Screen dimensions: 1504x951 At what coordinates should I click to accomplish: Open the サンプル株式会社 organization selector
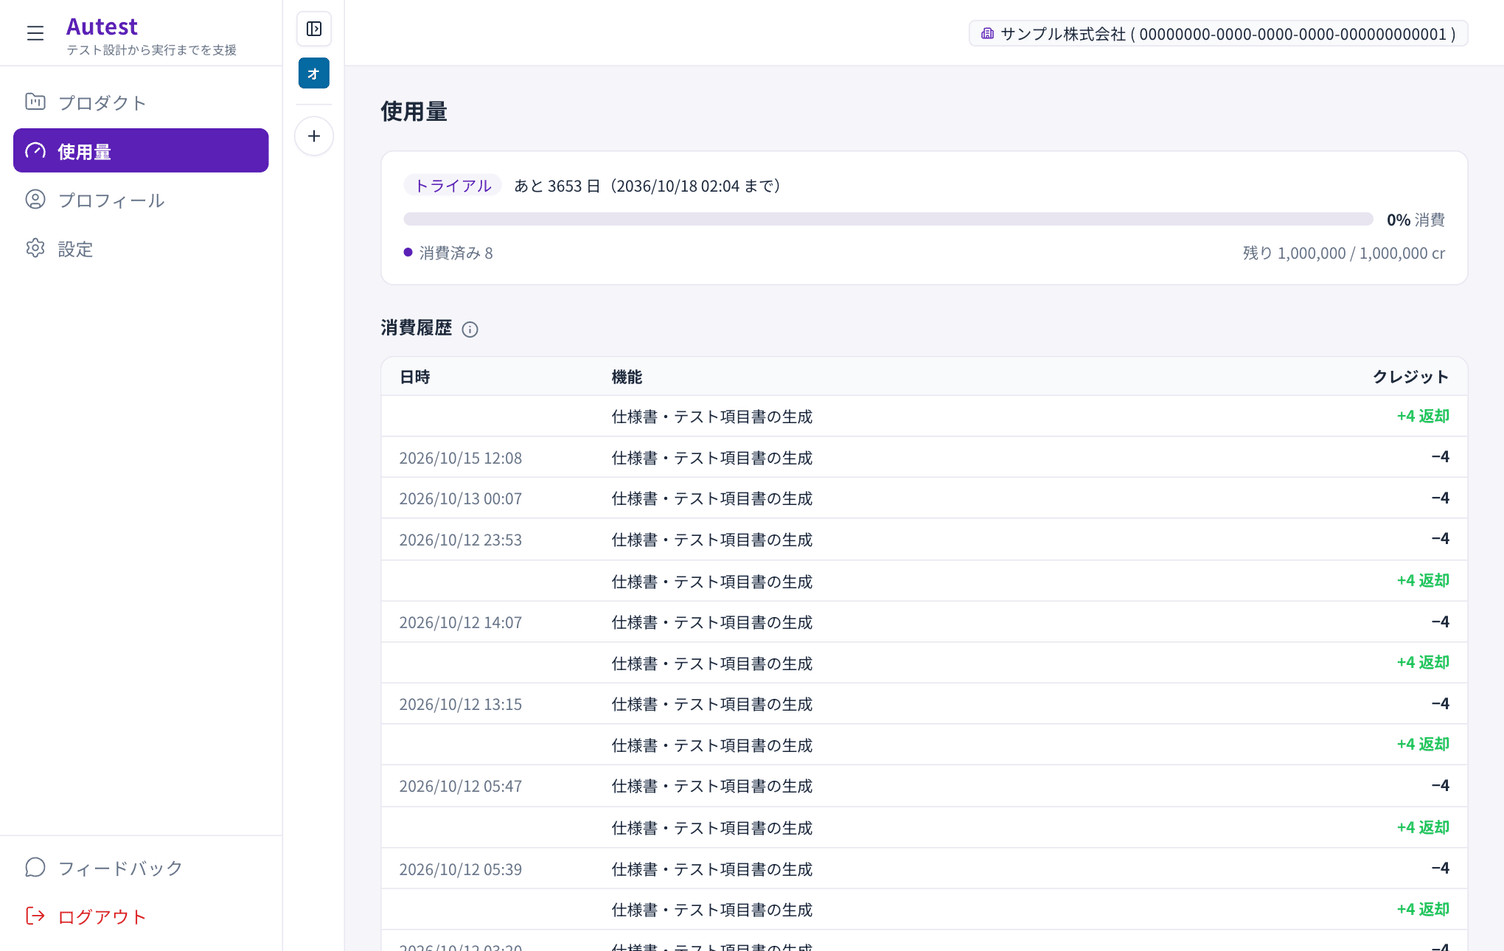pos(1218,34)
